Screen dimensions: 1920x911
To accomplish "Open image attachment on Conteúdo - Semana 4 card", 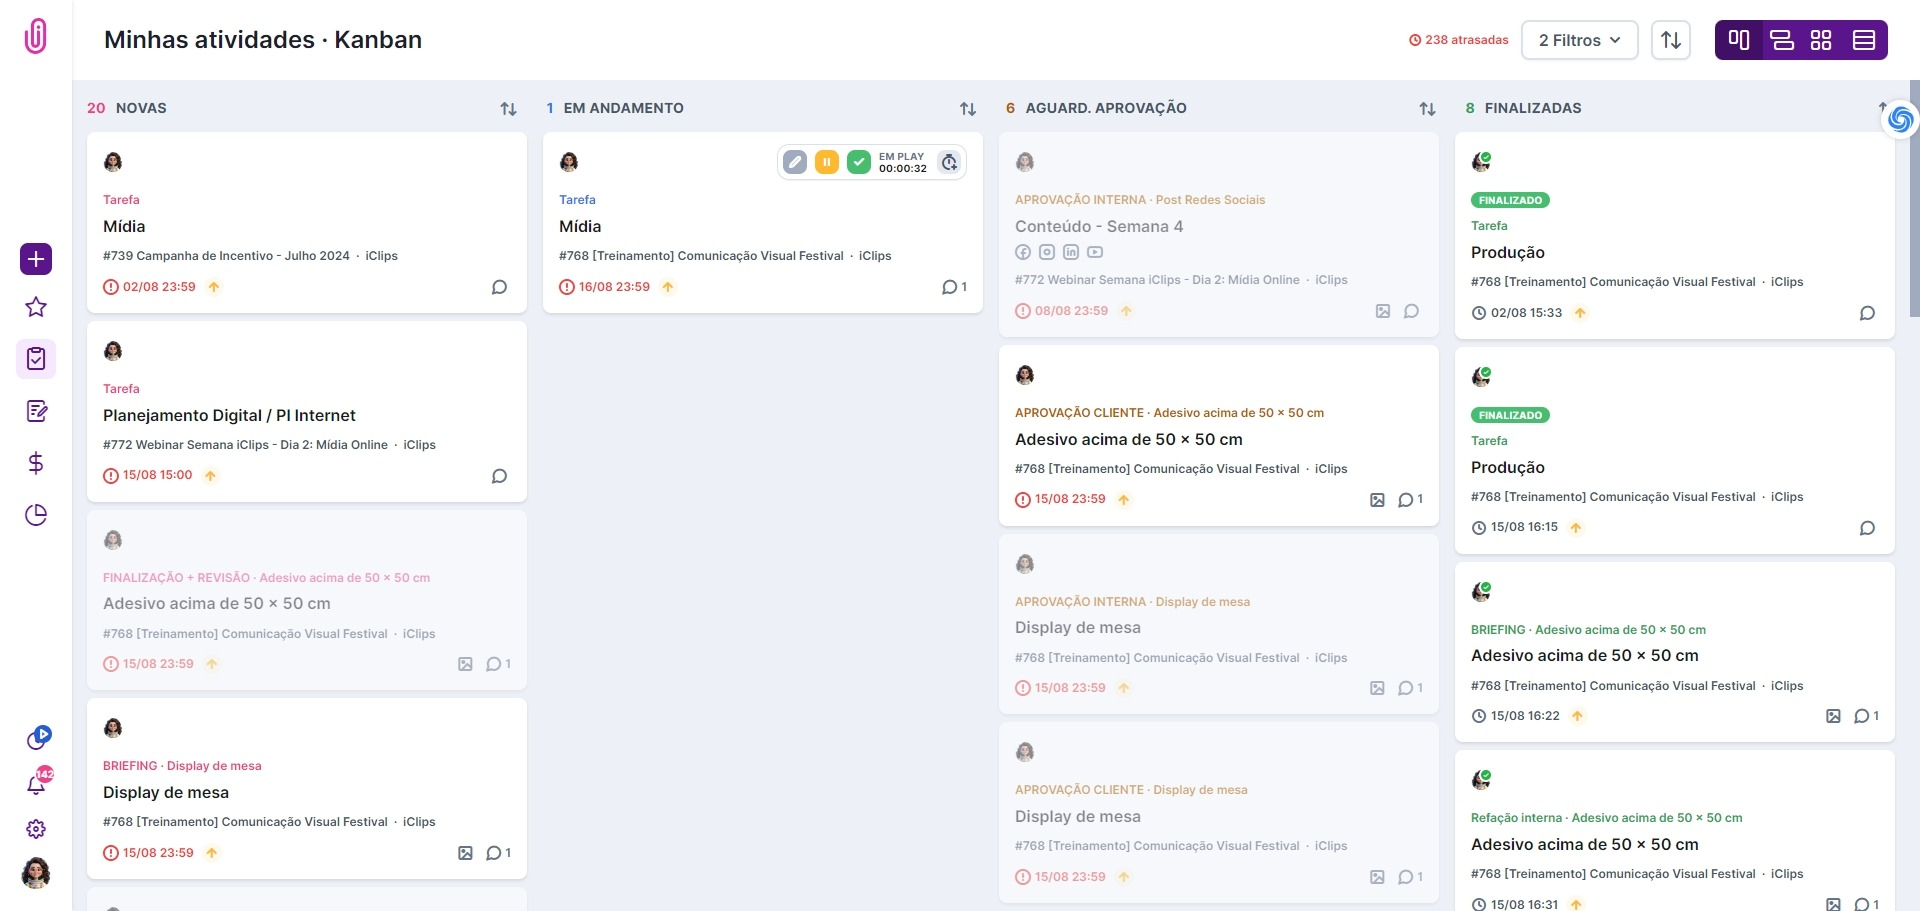I will (1383, 311).
